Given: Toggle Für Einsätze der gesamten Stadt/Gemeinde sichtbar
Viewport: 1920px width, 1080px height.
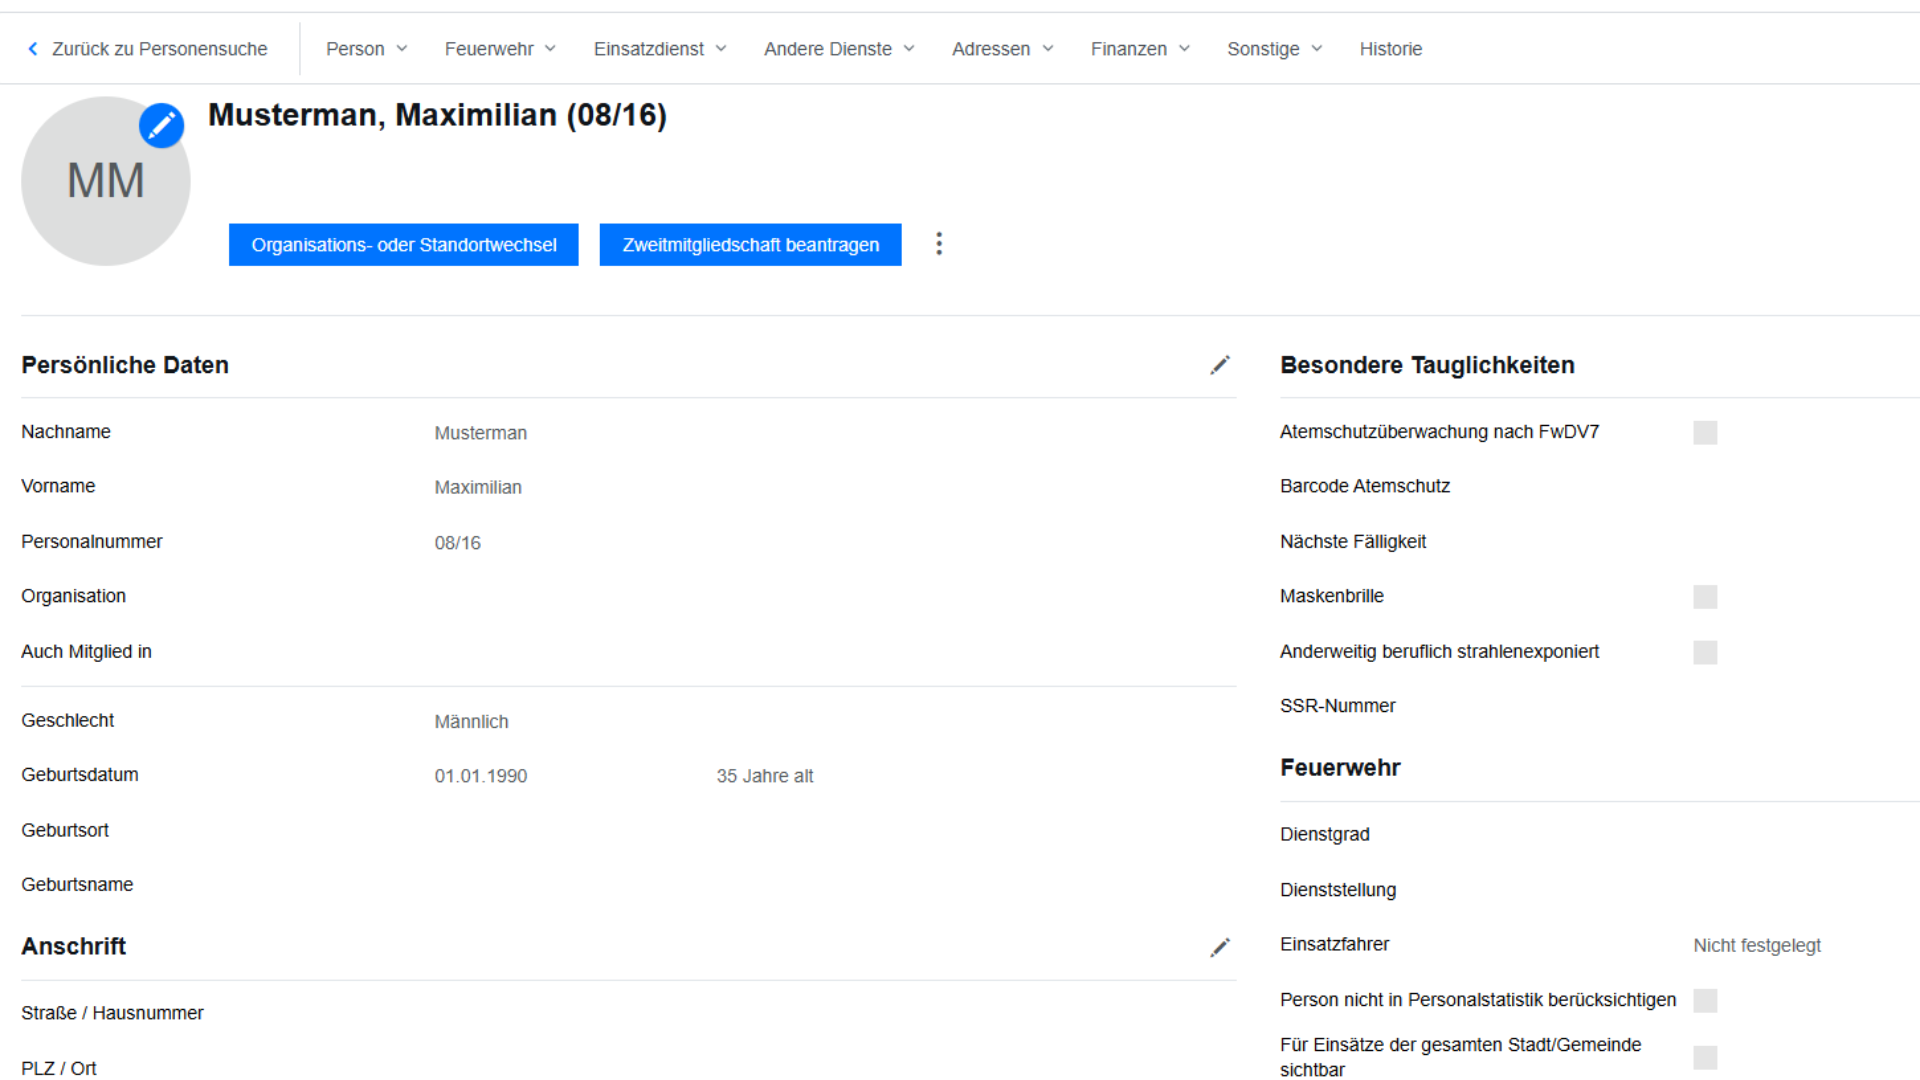Looking at the screenshot, I should 1705,1058.
